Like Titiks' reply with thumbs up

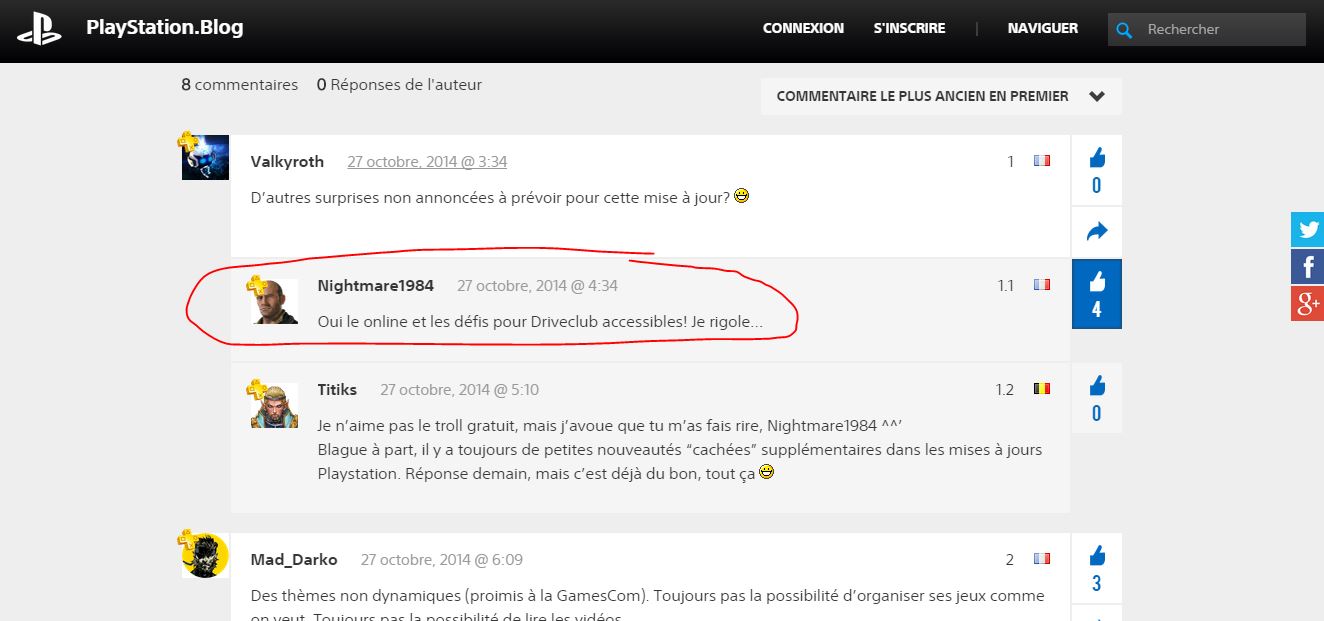pyautogui.click(x=1097, y=398)
